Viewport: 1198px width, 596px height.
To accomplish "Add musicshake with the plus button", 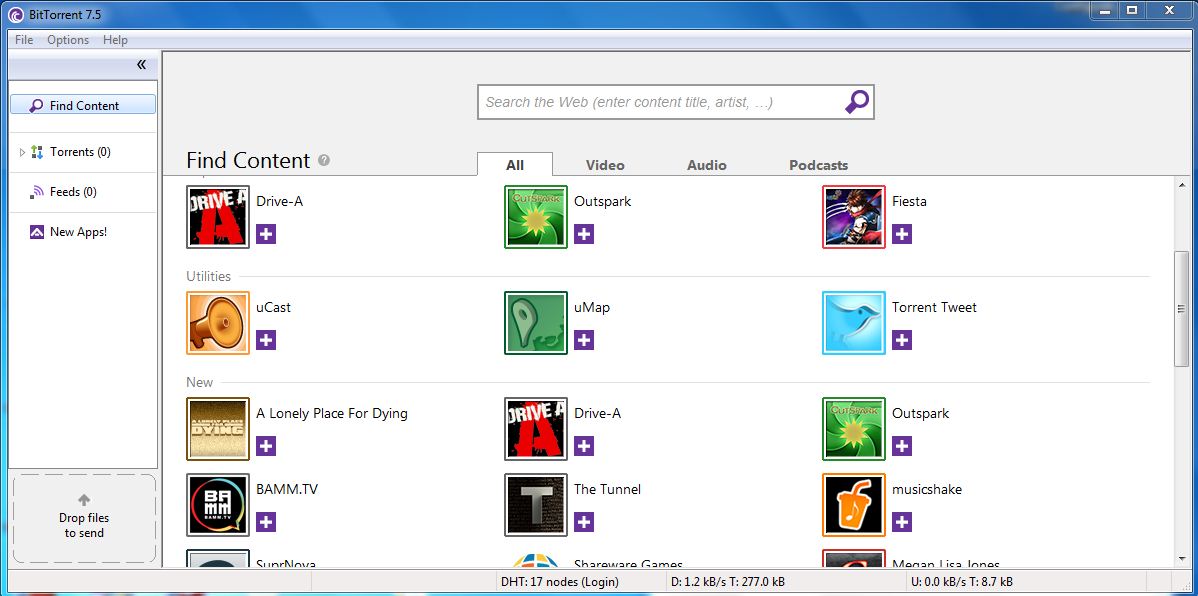I will (x=902, y=522).
